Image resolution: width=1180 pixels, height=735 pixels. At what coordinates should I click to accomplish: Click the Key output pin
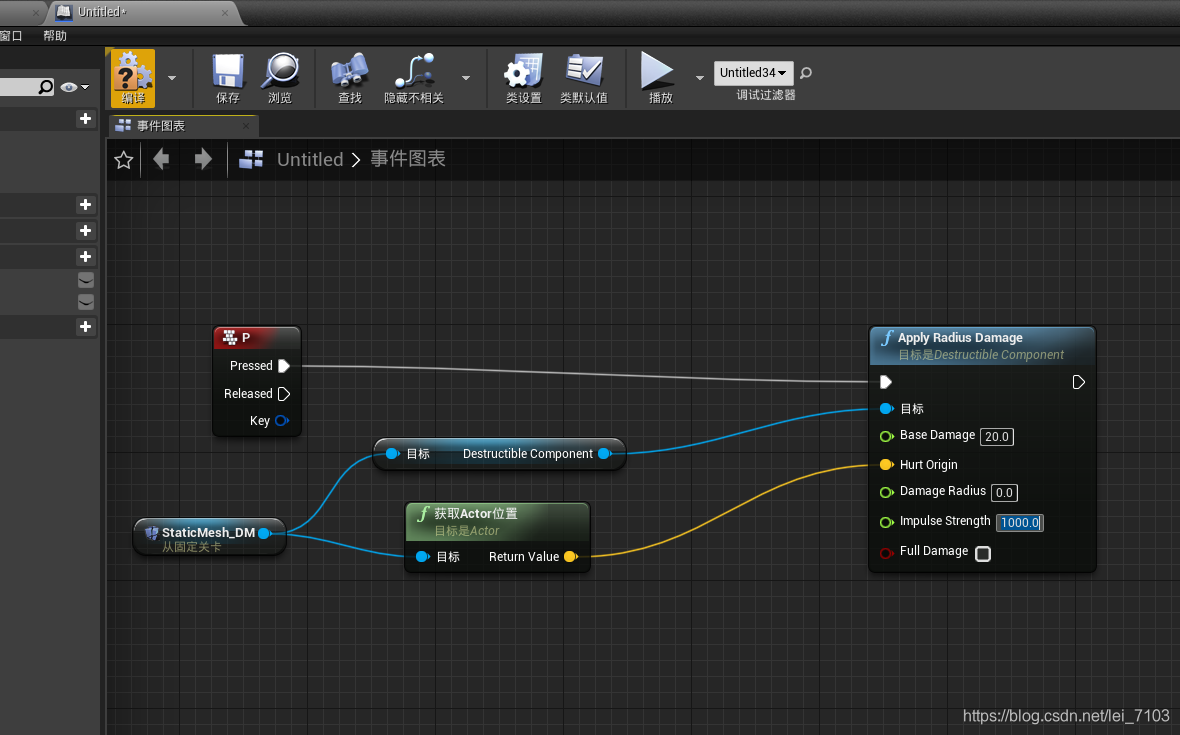[x=282, y=421]
